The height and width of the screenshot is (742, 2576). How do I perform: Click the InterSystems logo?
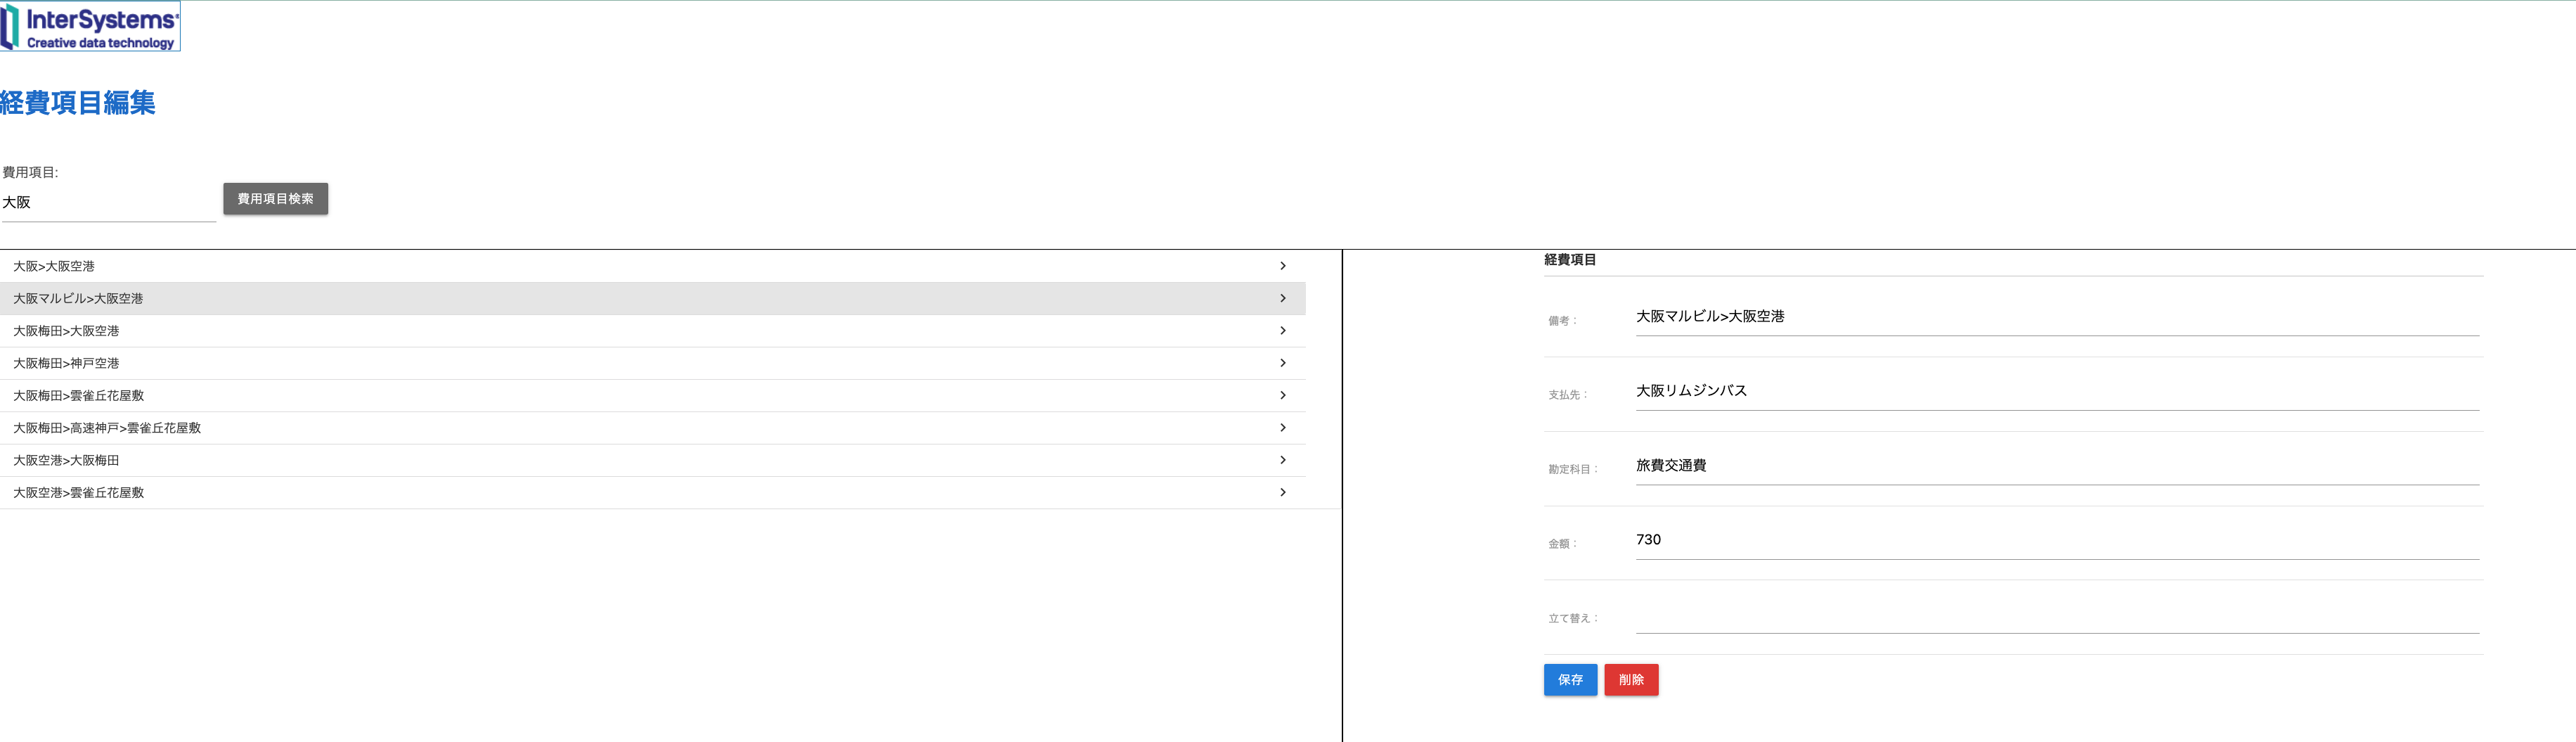pyautogui.click(x=90, y=27)
